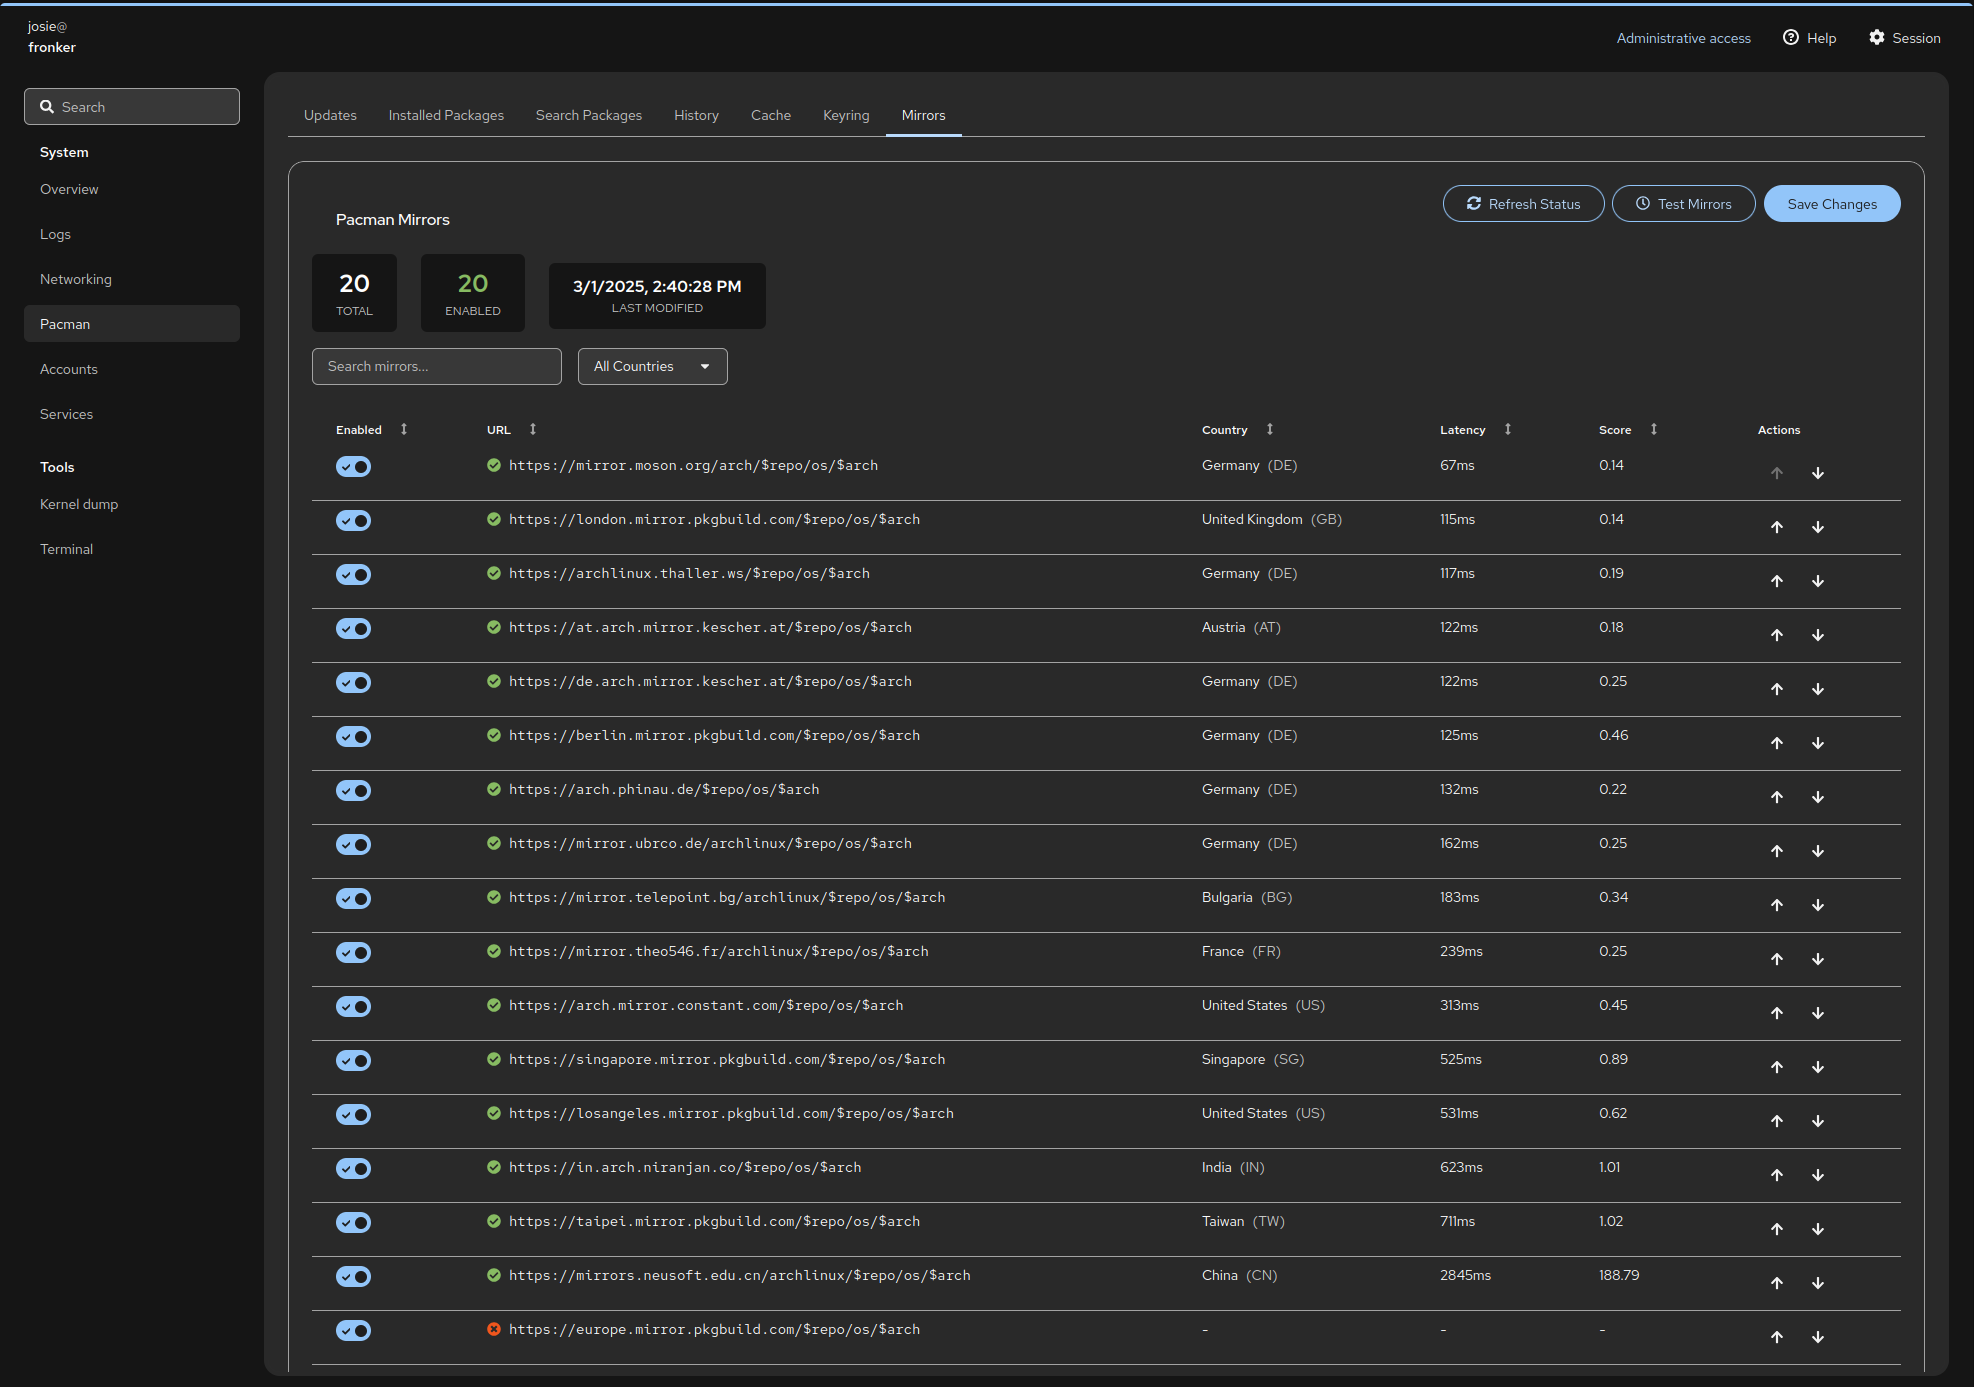Focus the Search mirrors input field
This screenshot has height=1387, width=1974.
436,367
